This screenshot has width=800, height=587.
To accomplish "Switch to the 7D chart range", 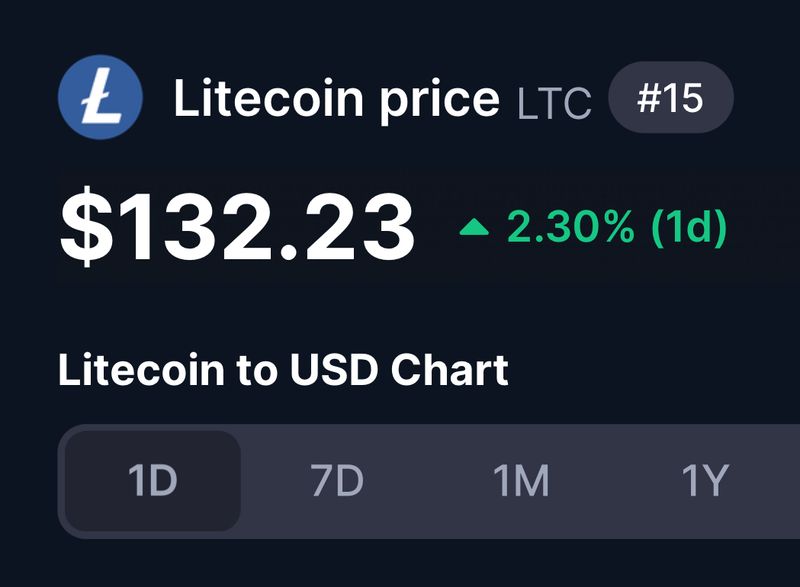I will click(337, 482).
